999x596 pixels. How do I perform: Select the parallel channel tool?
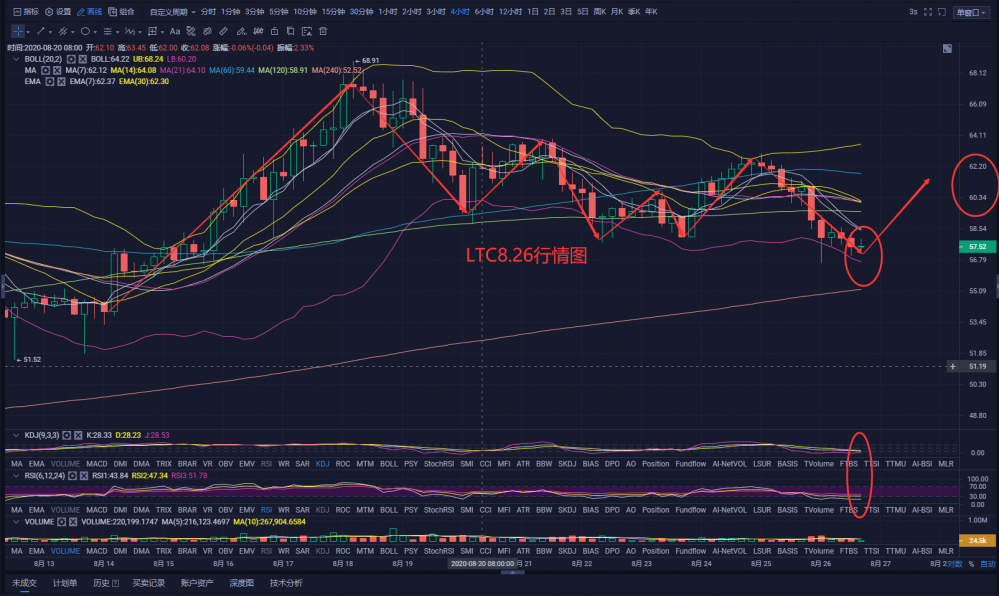[x=62, y=31]
